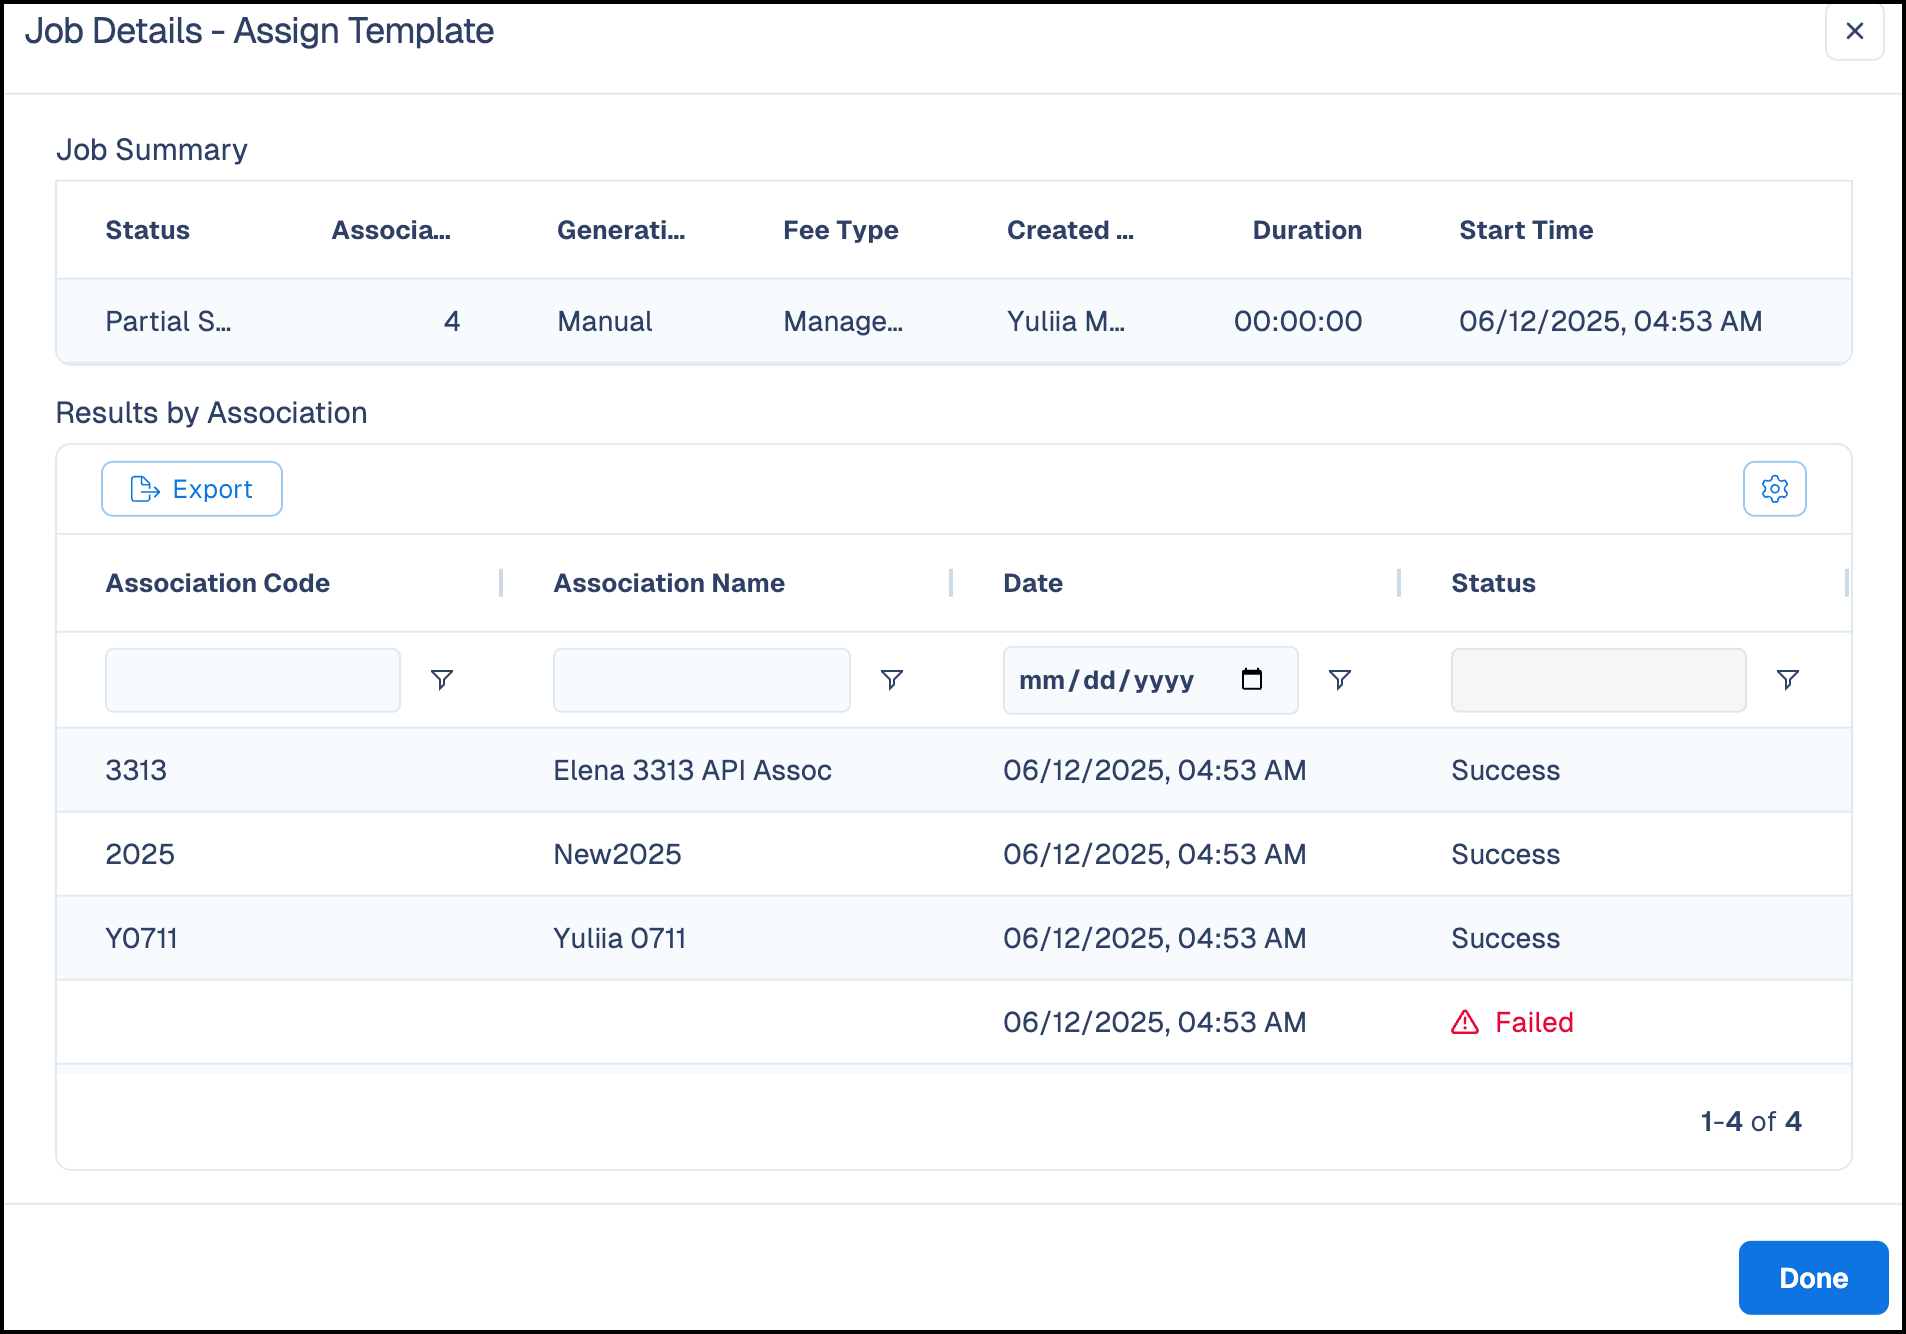Viewport: 1906px width, 1334px height.
Task: Click the Yuliia M... created by value
Action: point(1066,321)
